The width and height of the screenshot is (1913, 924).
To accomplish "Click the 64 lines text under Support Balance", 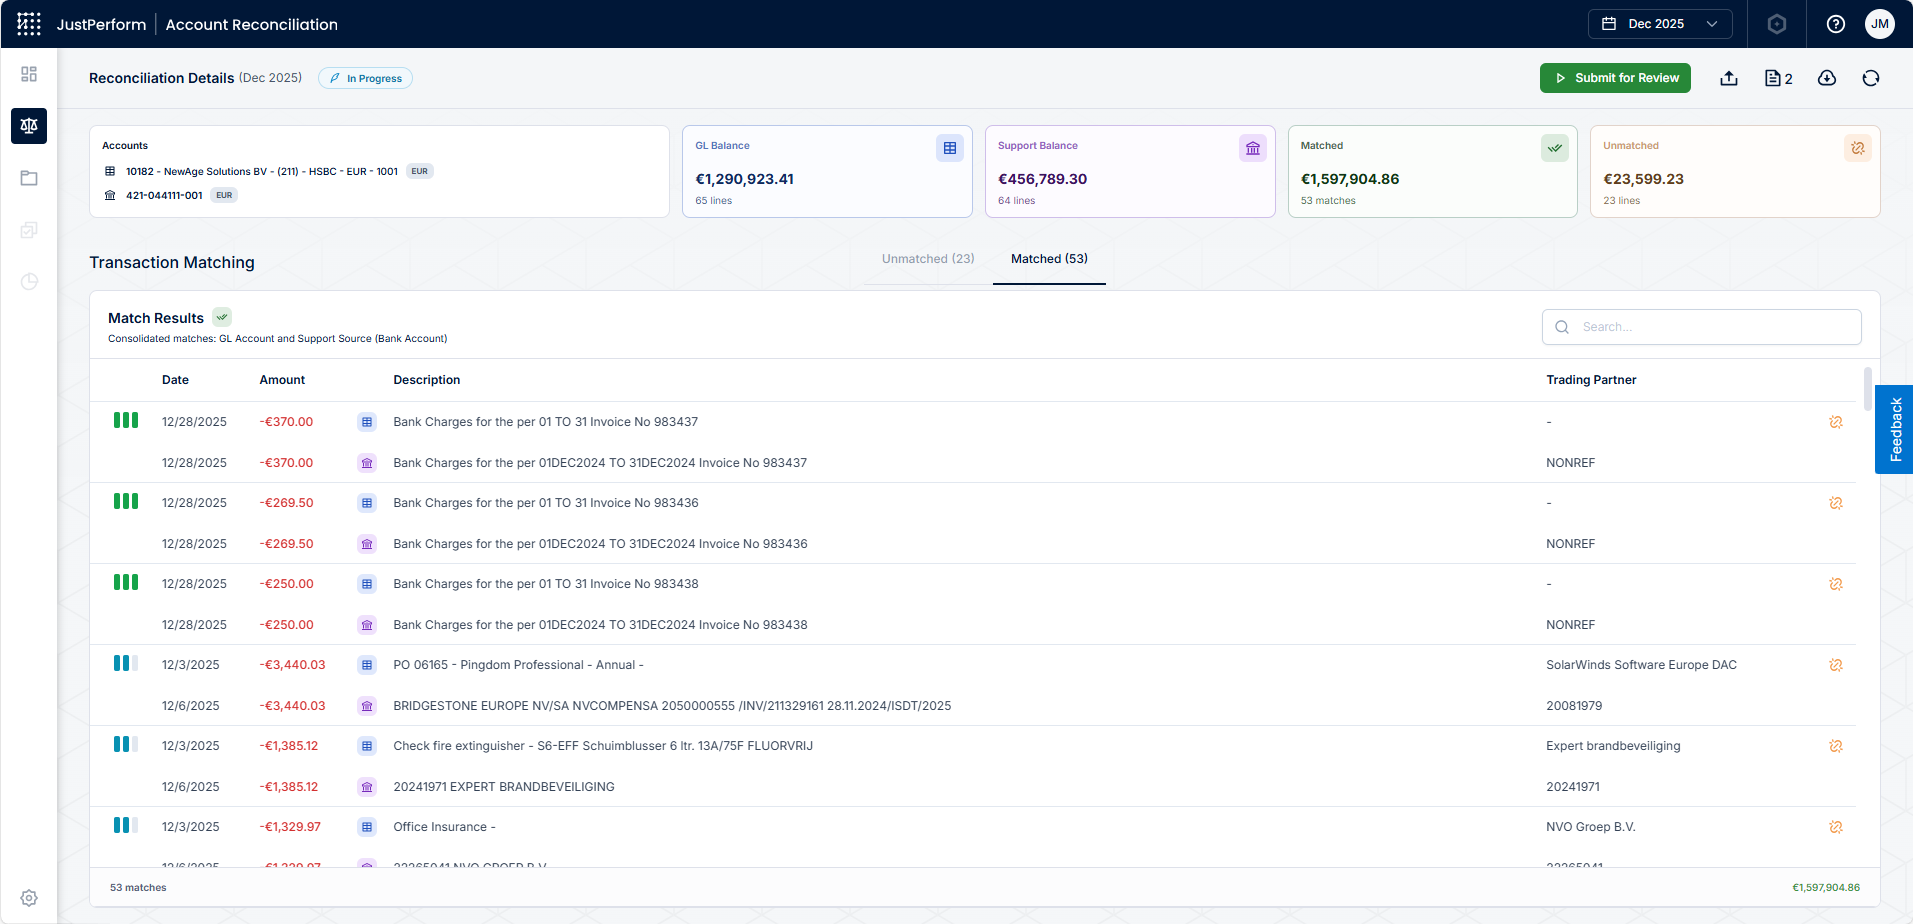I will 1016,201.
